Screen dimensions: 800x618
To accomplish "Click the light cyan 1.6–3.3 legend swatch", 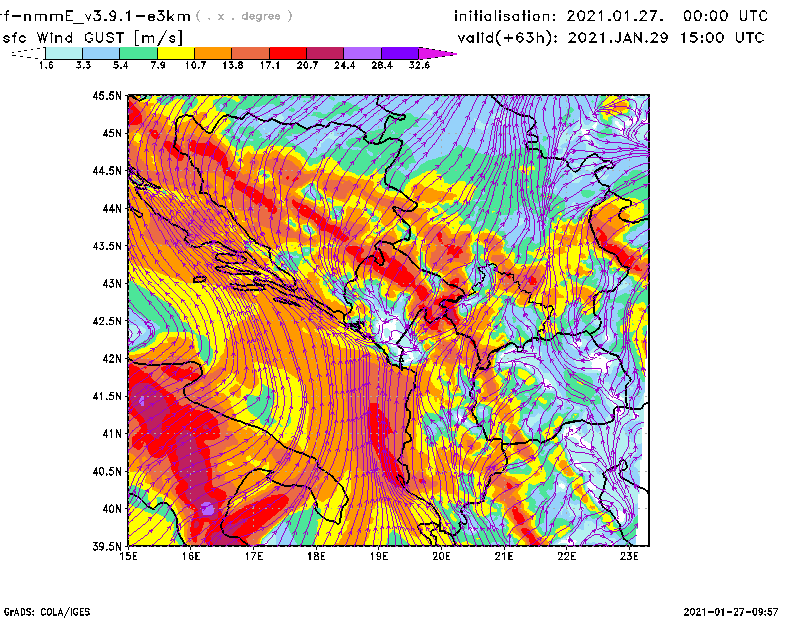I will point(64,53).
